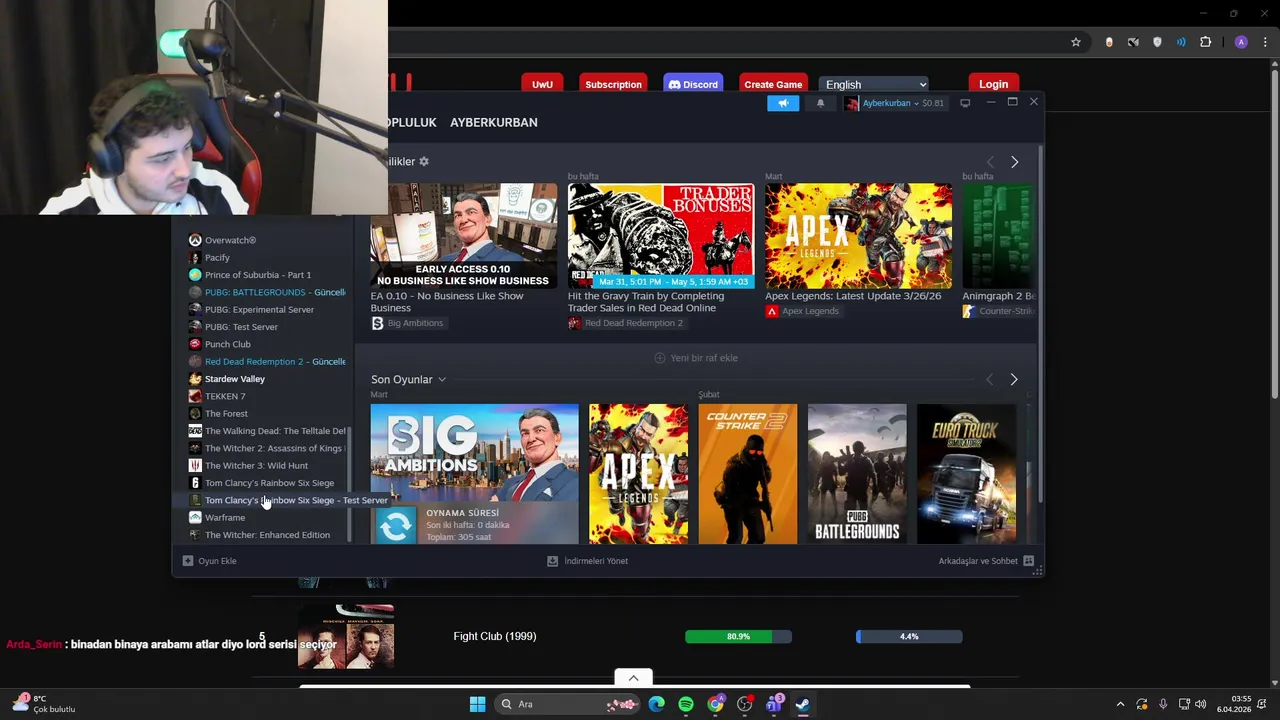Select PUBG: Experimental Server entry

tap(259, 309)
